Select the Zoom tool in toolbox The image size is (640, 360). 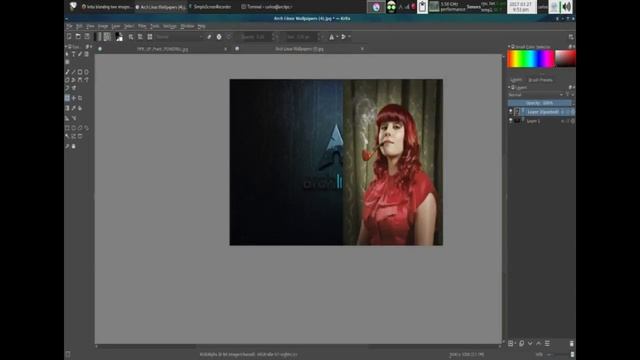[67, 146]
